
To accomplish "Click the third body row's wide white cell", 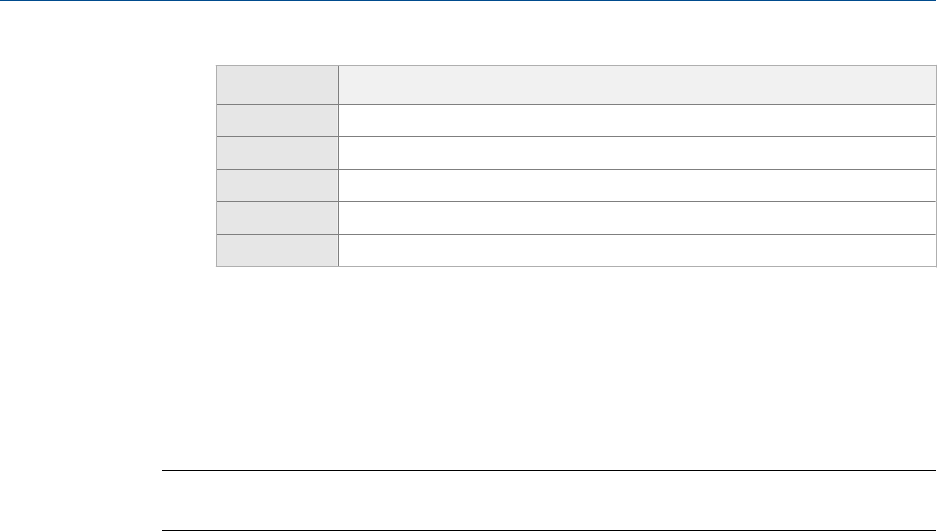I will click(x=630, y=186).
